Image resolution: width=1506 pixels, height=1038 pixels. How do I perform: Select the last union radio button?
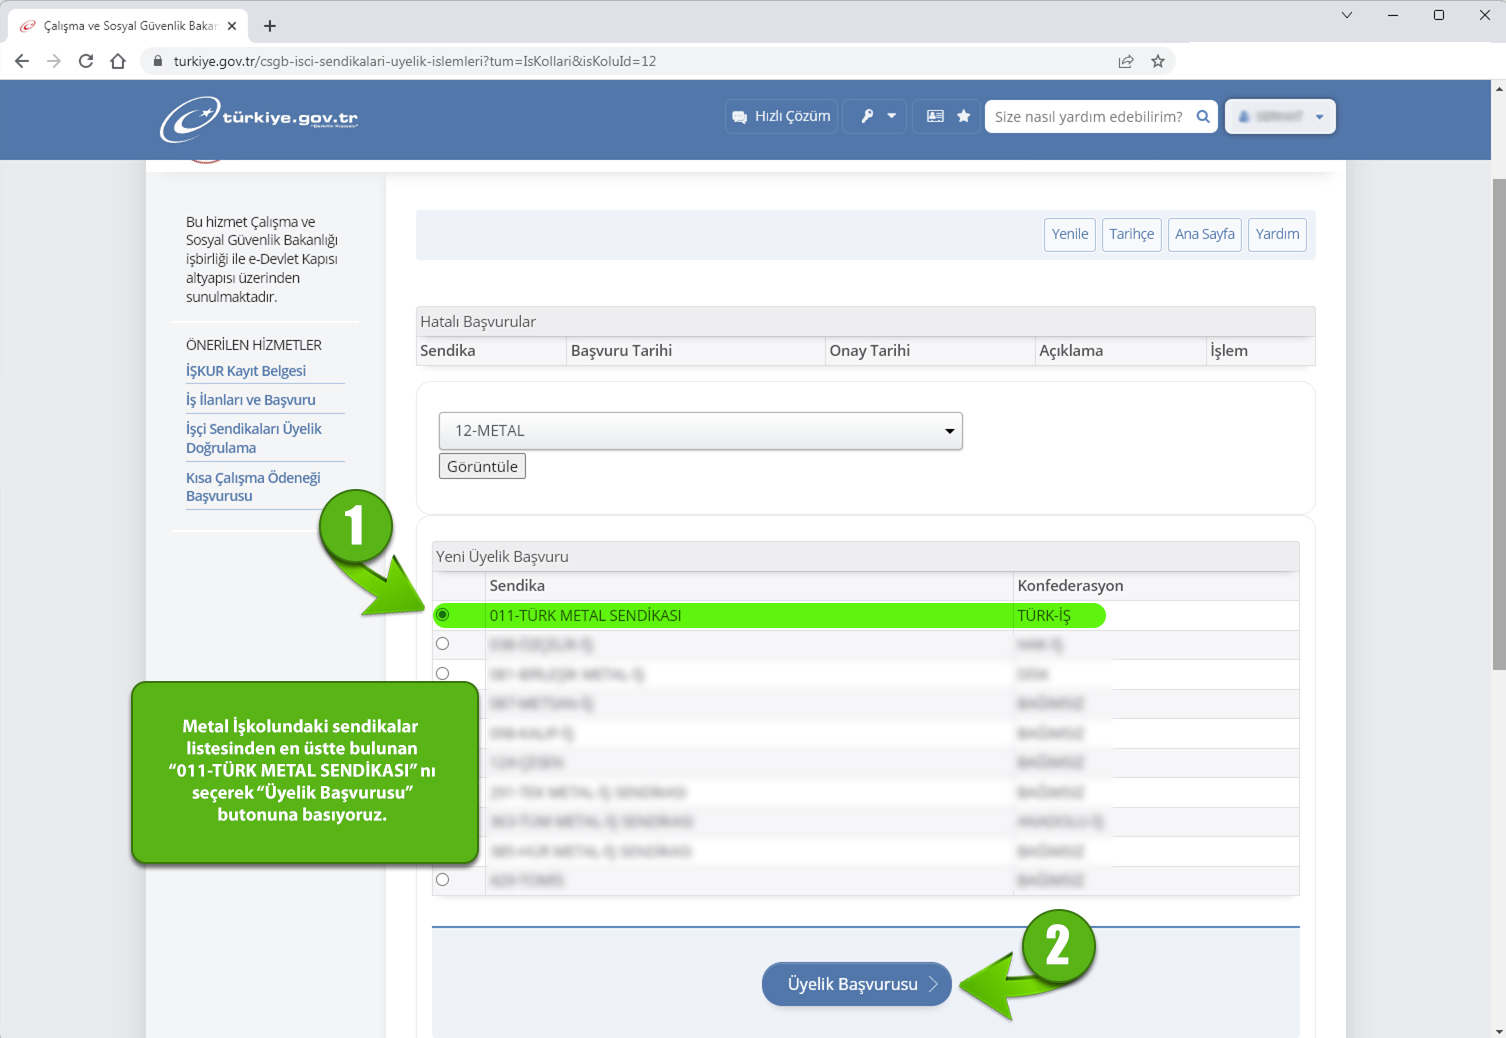tap(442, 879)
